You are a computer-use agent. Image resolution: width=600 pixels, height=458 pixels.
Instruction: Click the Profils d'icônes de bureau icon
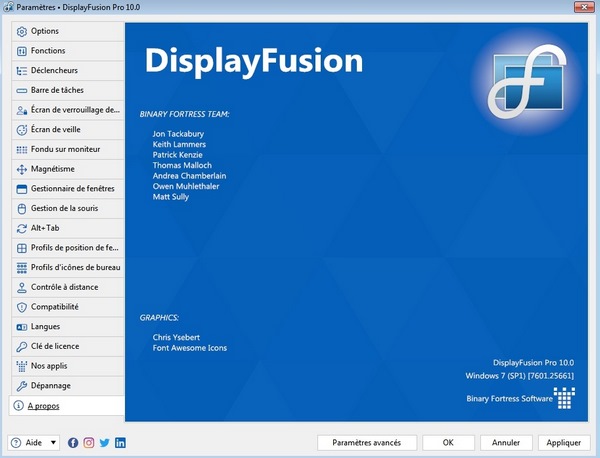[22, 268]
